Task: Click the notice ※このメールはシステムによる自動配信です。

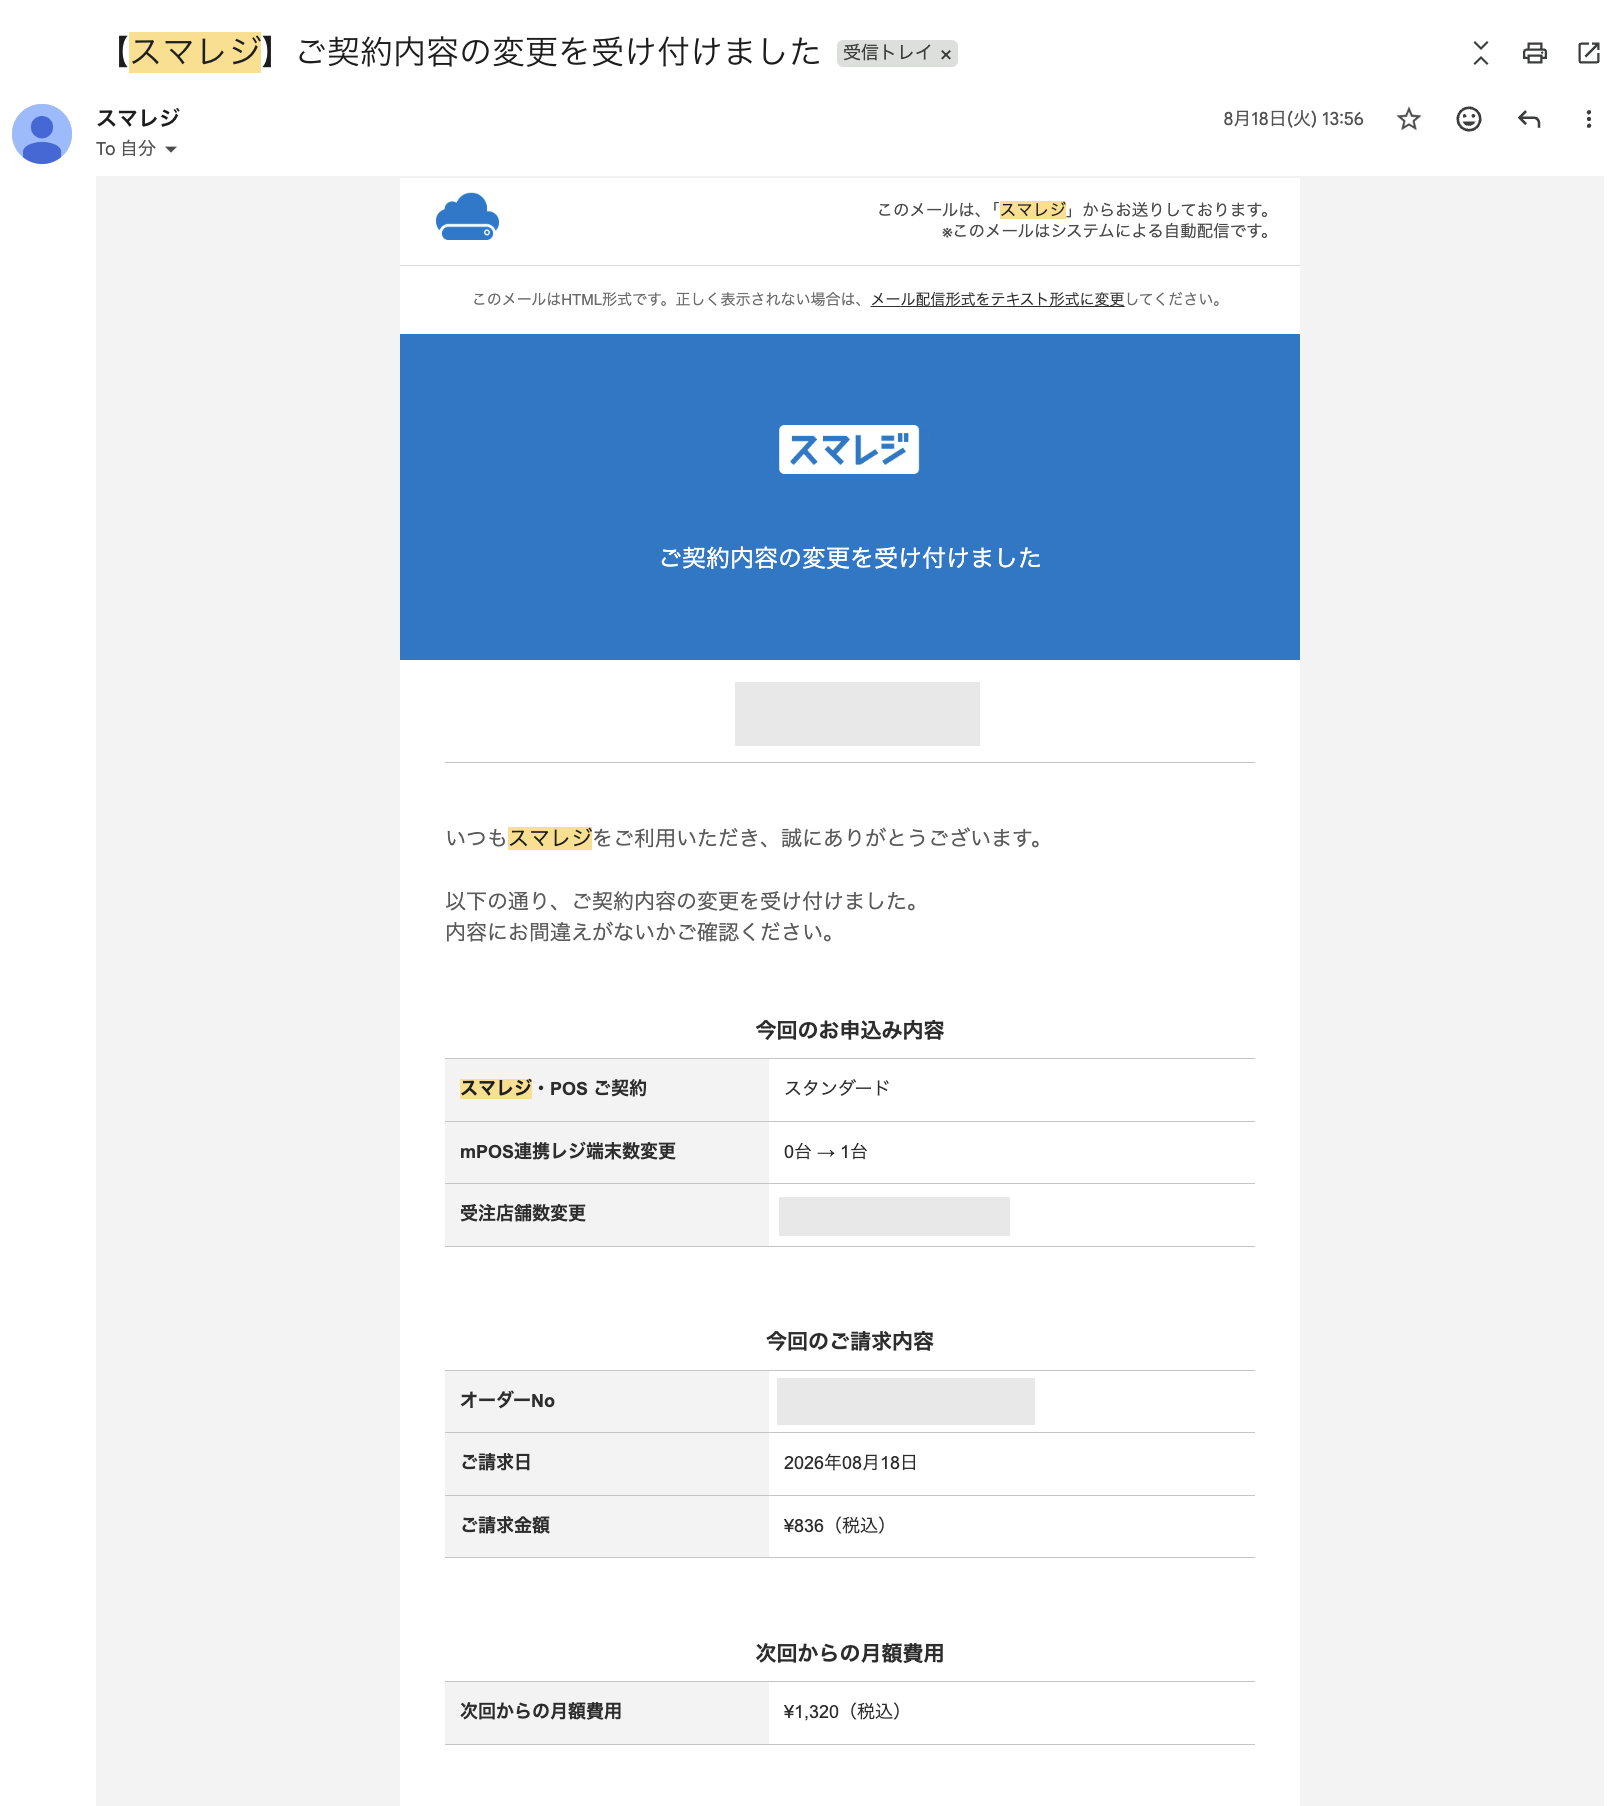Action: [x=1107, y=231]
